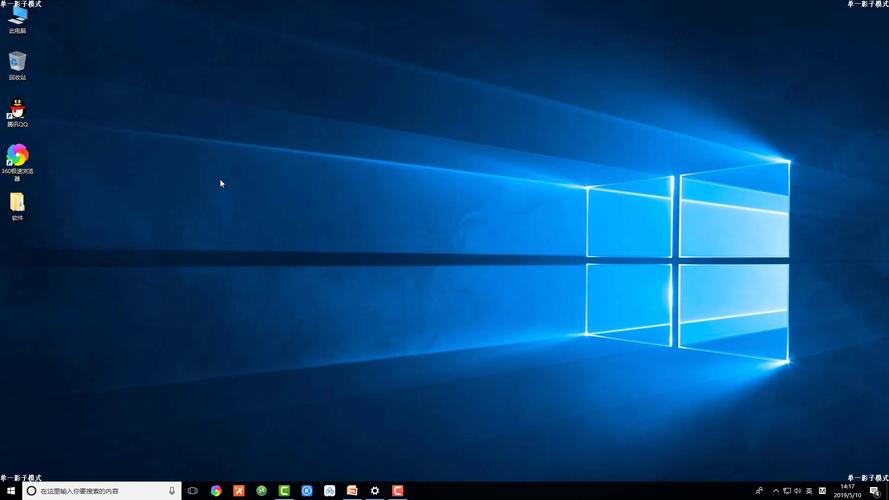Launch the blue circular K taskbar app
The width and height of the screenshot is (889, 500).
click(307, 491)
